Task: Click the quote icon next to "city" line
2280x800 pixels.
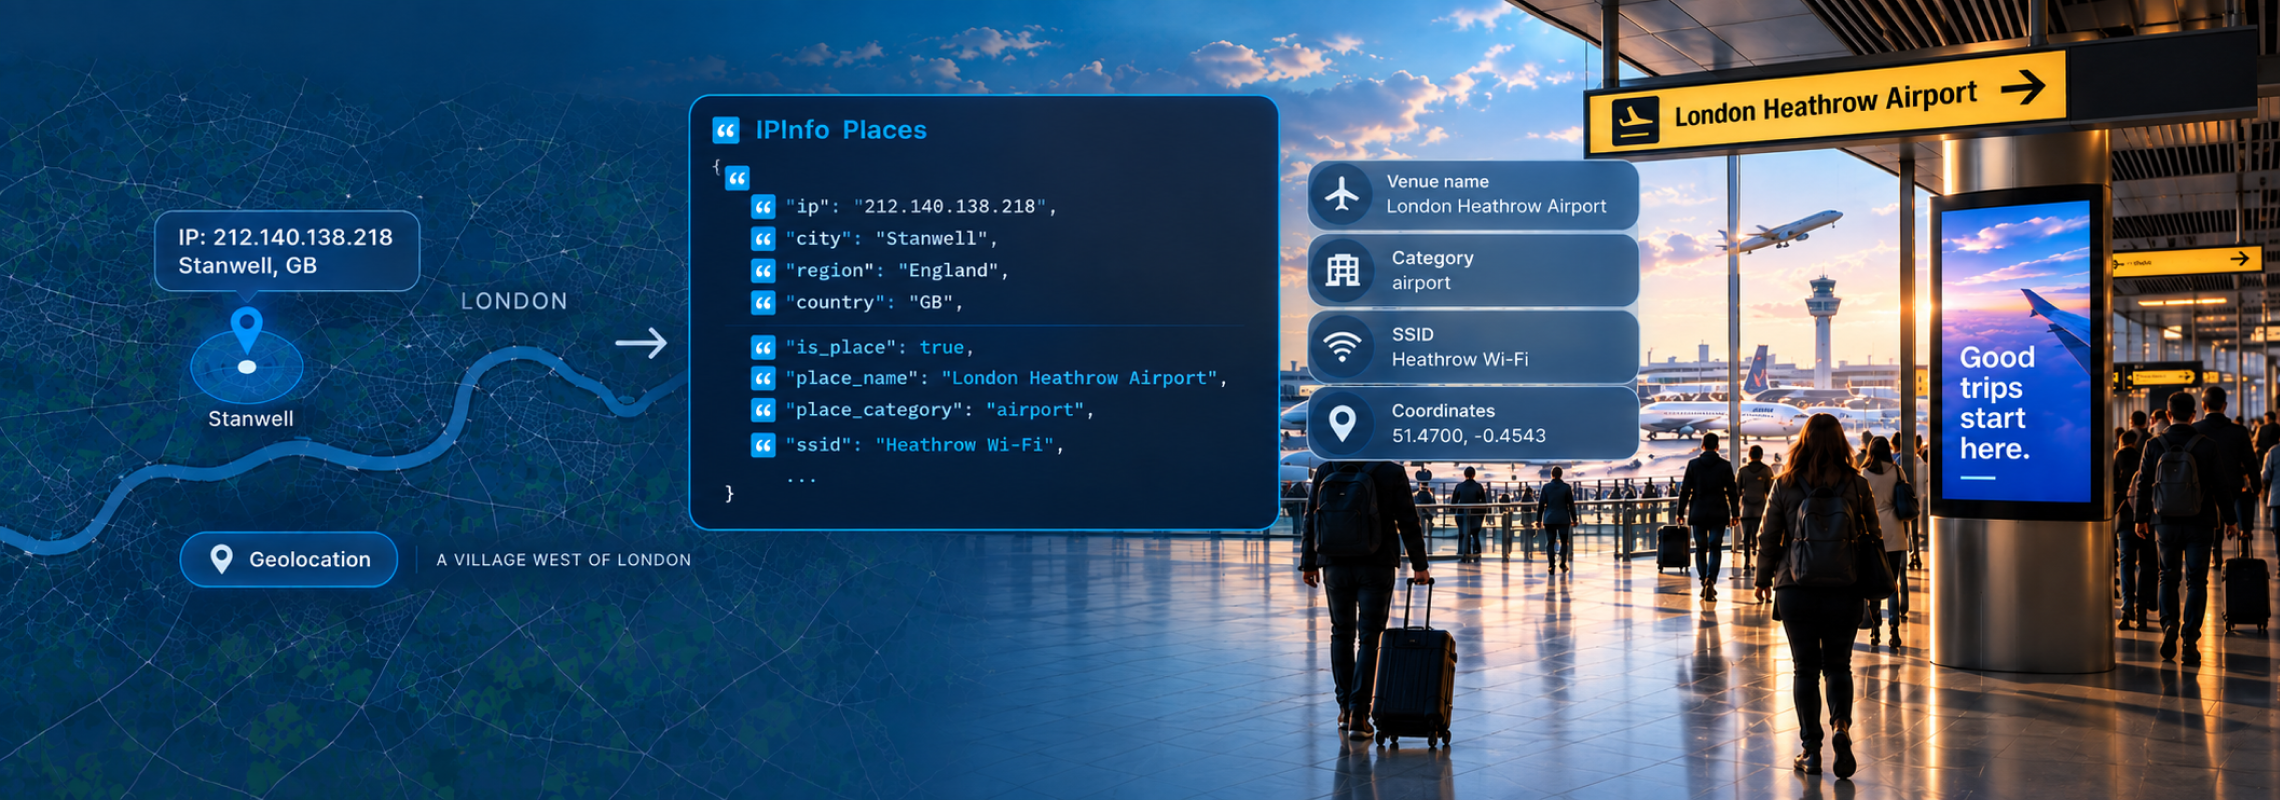Action: 763,239
